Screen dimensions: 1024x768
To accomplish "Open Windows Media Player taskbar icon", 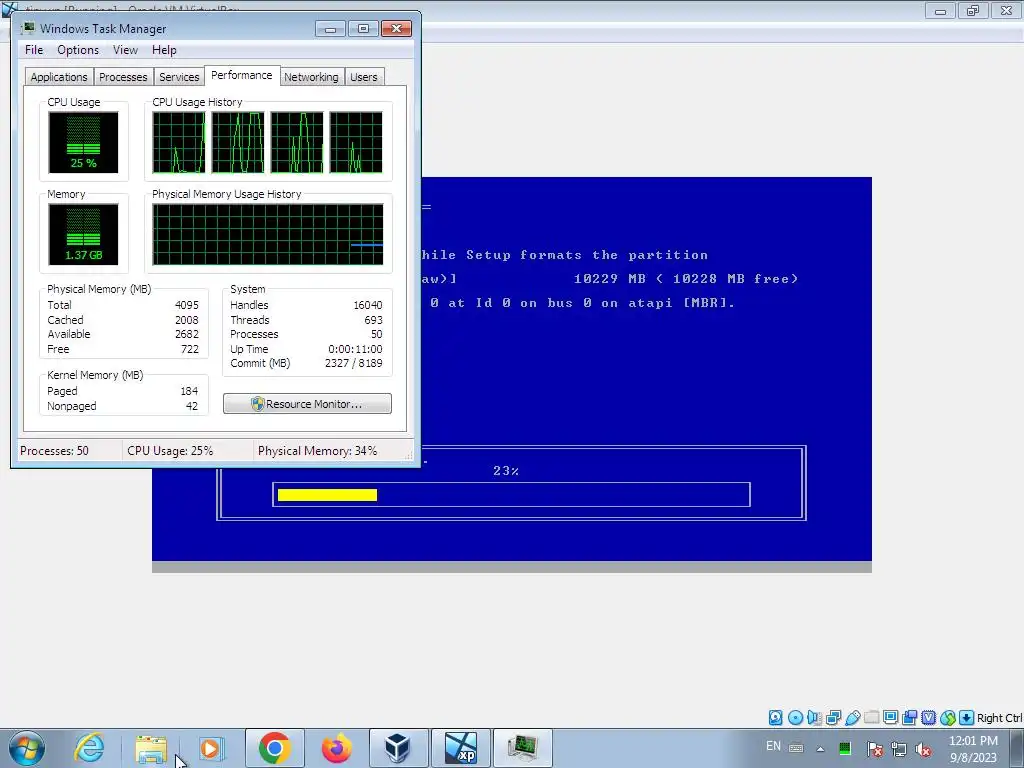I will (x=212, y=748).
